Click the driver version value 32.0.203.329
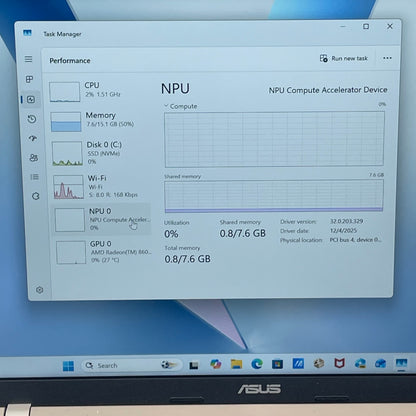 pyautogui.click(x=346, y=221)
